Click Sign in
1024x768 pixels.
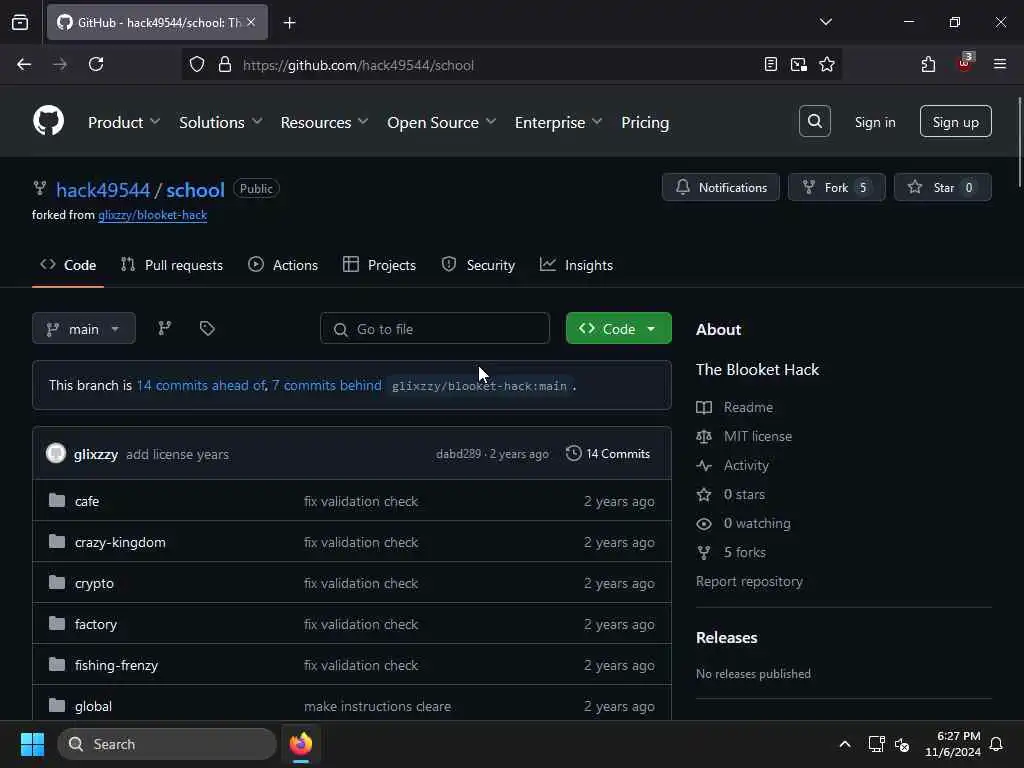pyautogui.click(x=874, y=122)
